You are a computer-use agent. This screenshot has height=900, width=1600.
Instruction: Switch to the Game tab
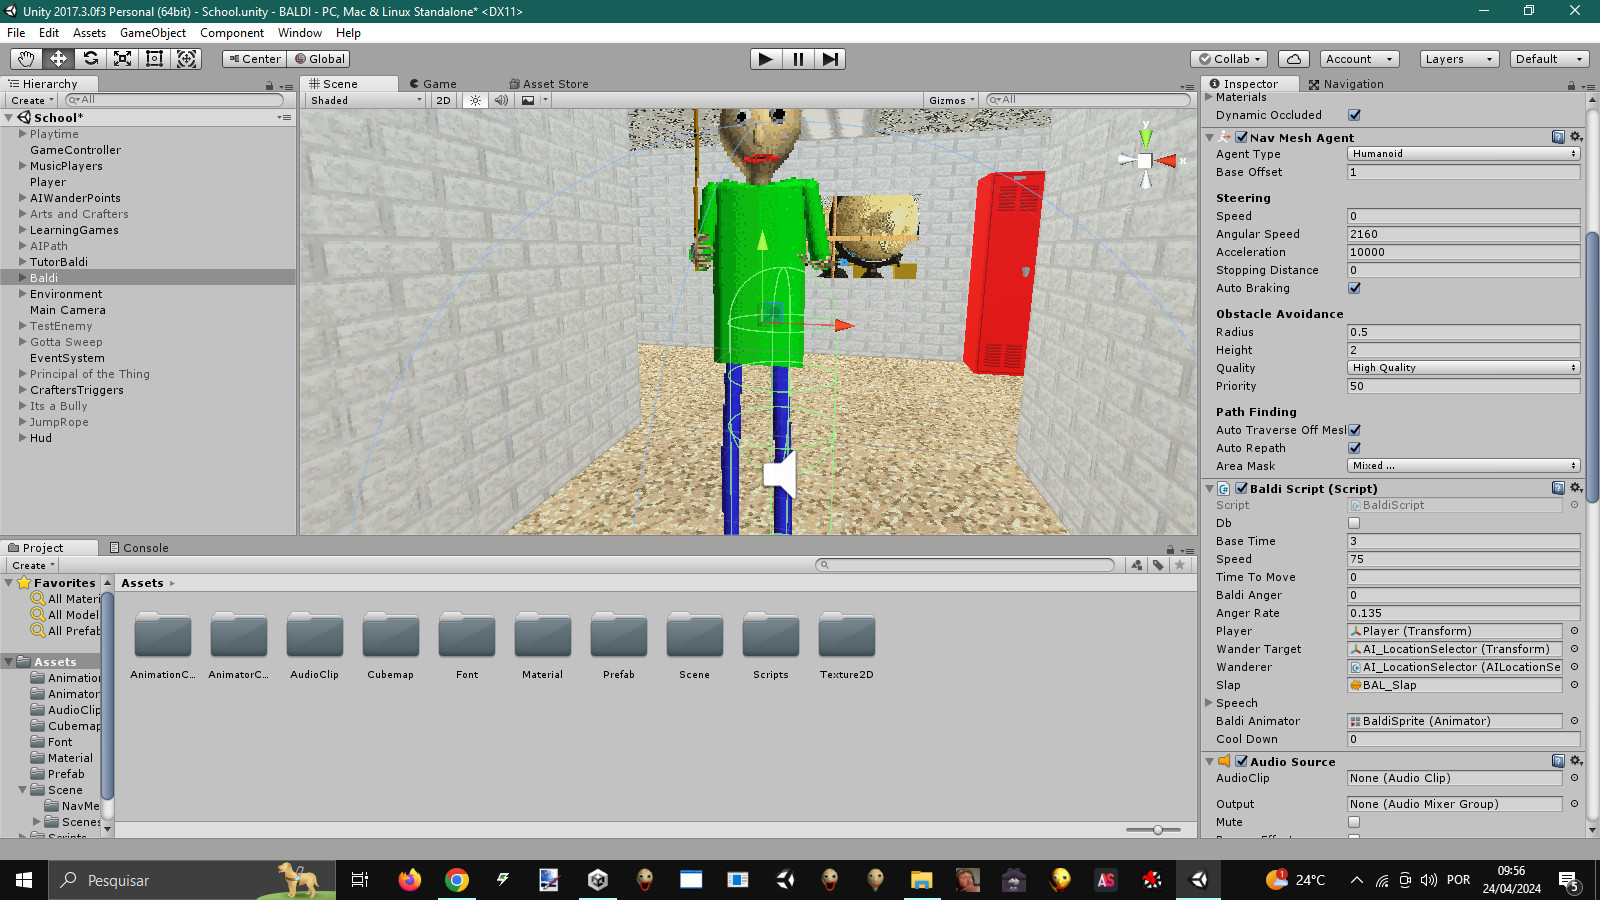[x=436, y=84]
